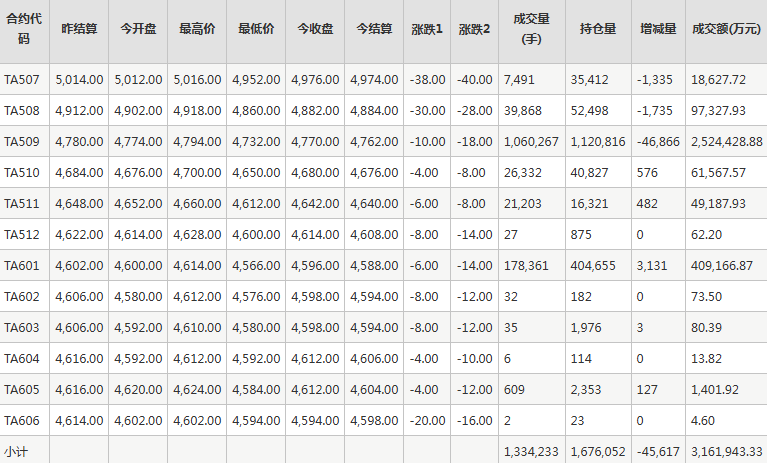Click TA509 change value -46,866
The height and width of the screenshot is (463, 767).
click(658, 142)
